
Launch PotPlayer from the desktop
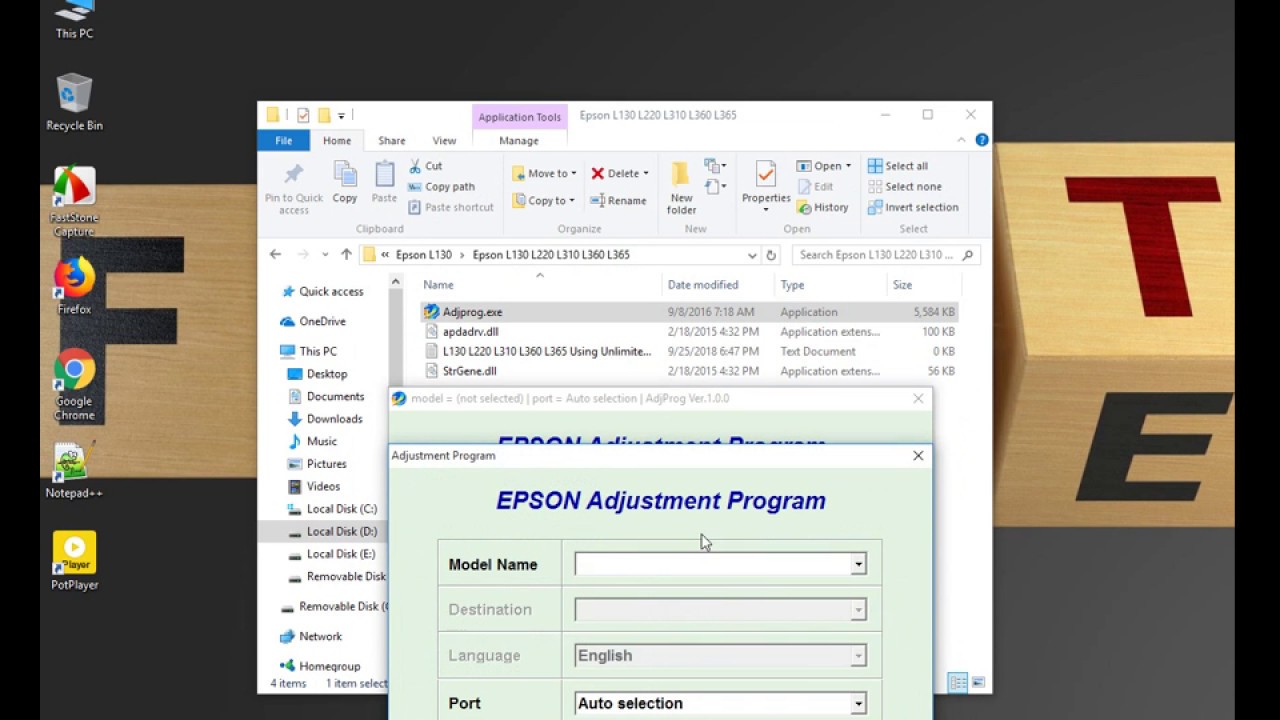[x=74, y=561]
